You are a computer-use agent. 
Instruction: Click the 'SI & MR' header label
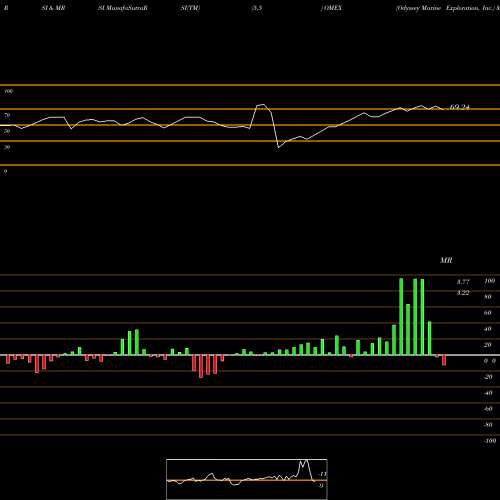point(53,8)
